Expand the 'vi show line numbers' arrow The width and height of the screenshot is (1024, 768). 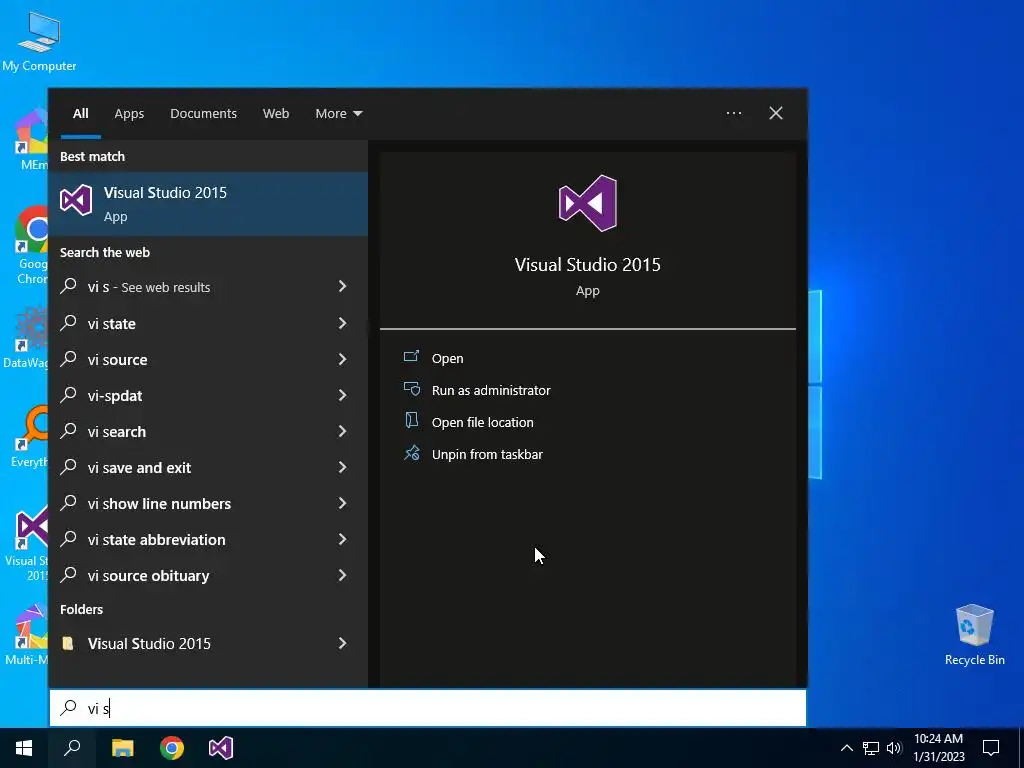342,503
